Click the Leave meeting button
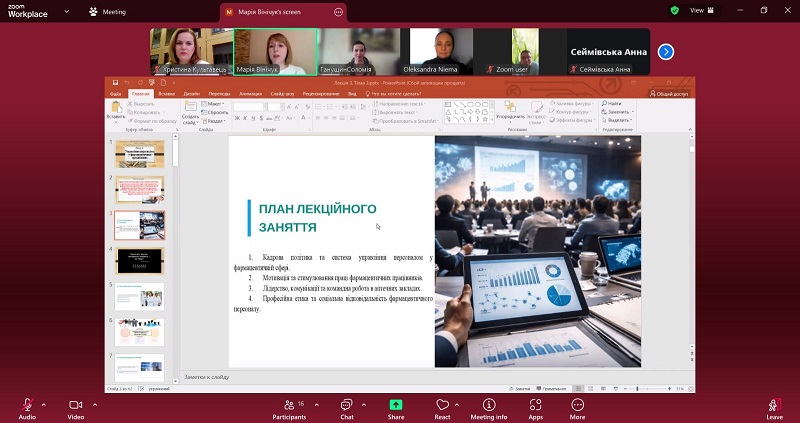 pyautogui.click(x=774, y=405)
